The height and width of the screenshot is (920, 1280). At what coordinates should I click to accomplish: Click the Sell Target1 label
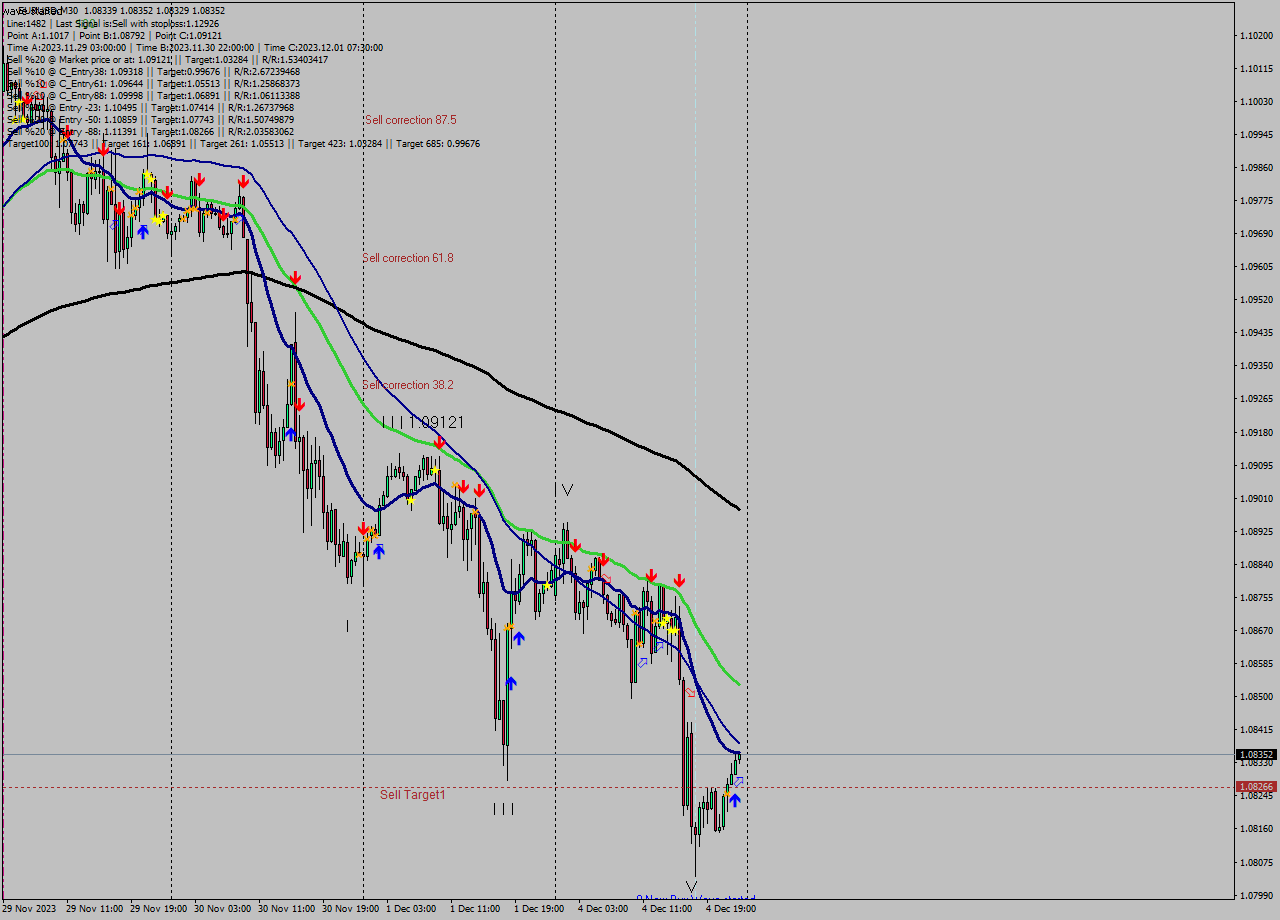click(411, 794)
